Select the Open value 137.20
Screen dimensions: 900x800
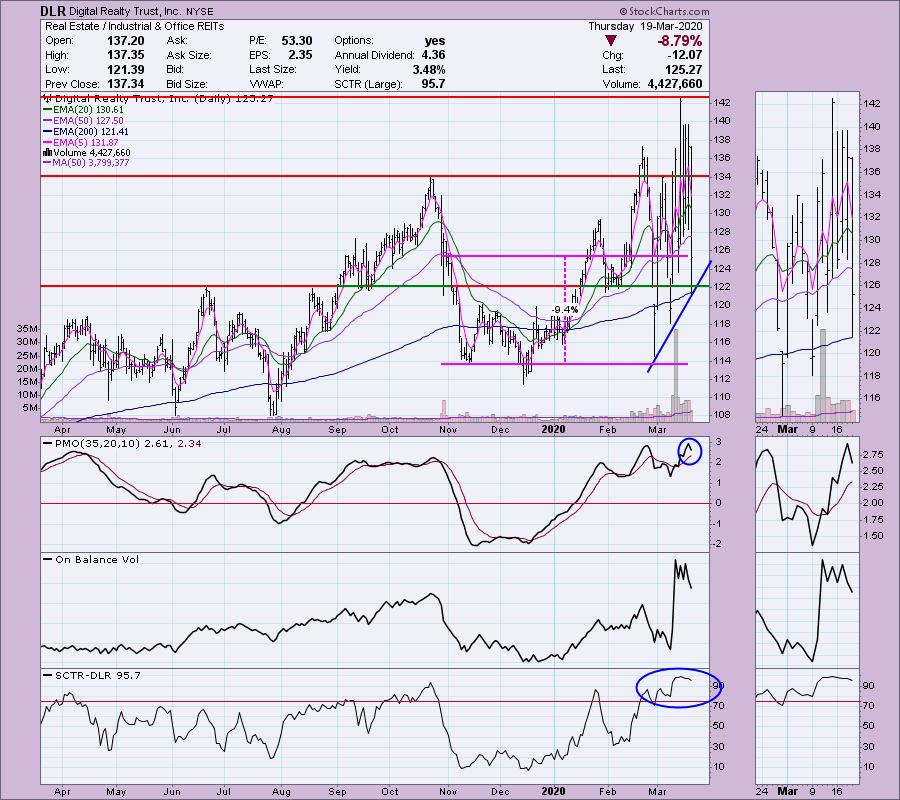pyautogui.click(x=126, y=41)
